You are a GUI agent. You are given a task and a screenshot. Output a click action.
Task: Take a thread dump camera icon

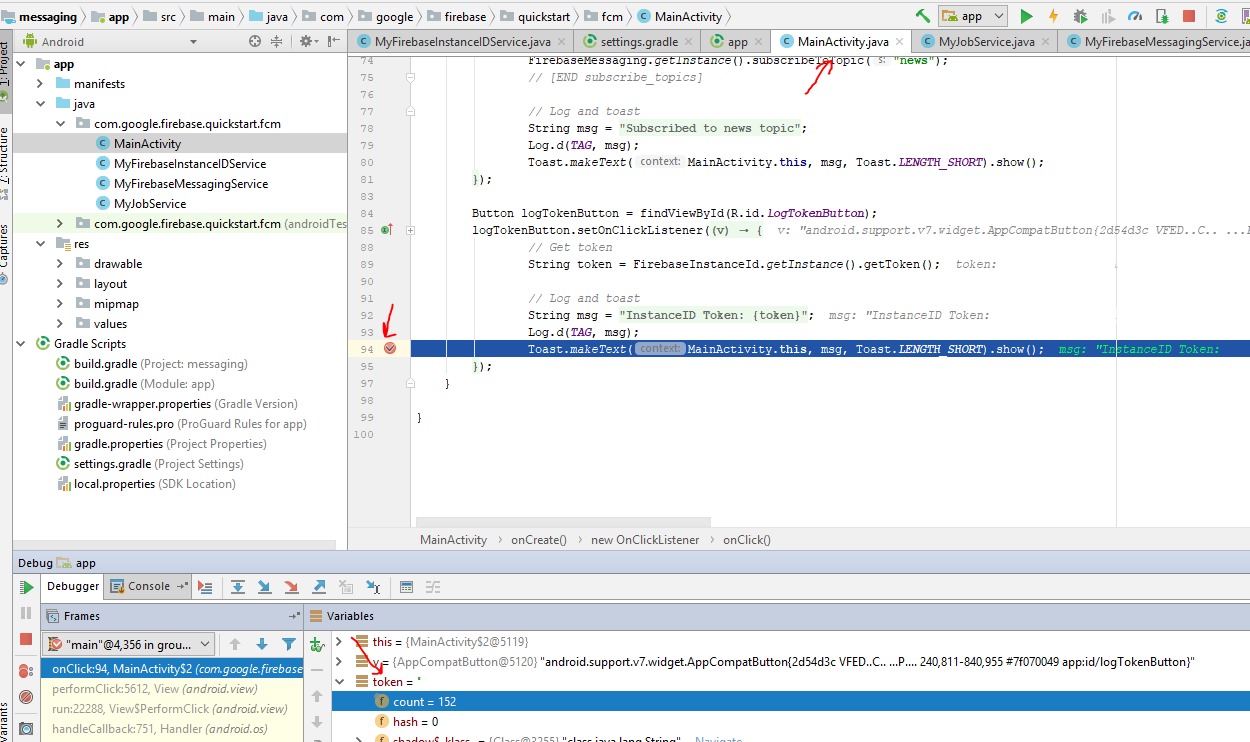coord(26,729)
